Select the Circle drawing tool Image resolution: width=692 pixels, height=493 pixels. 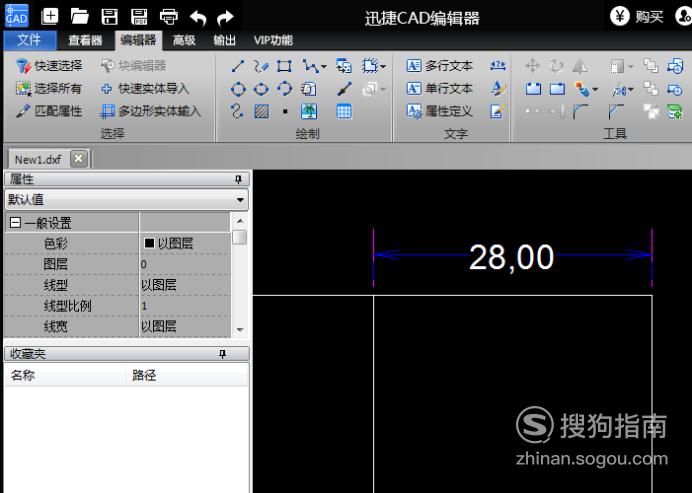coord(238,89)
